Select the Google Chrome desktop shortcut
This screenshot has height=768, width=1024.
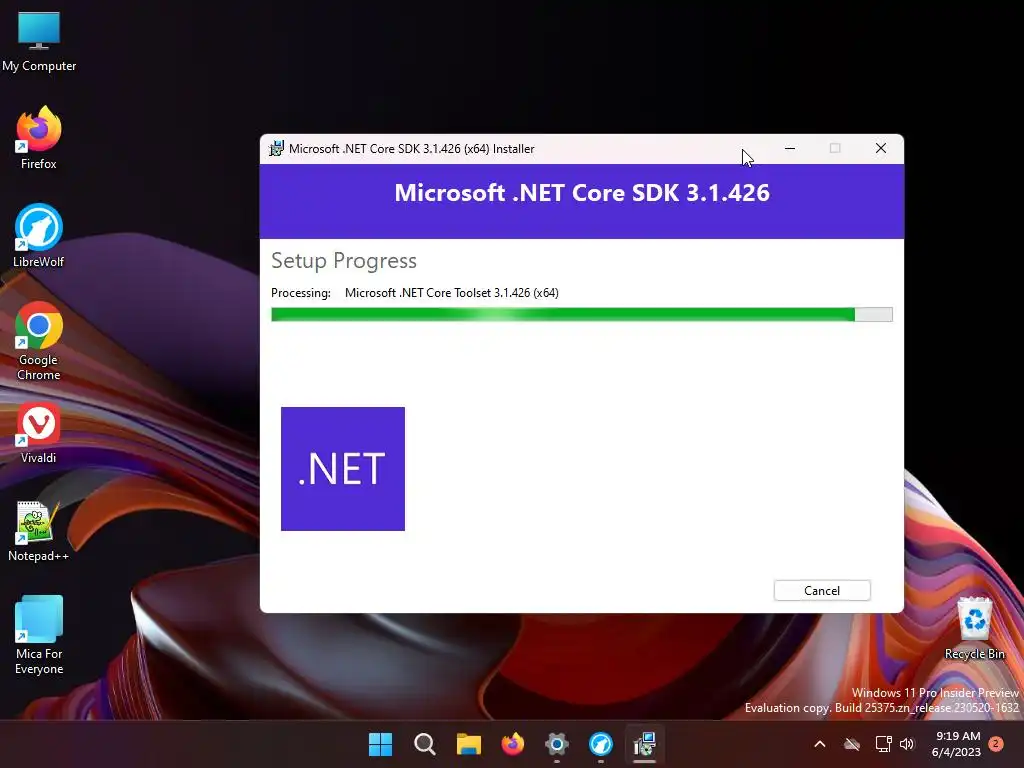(x=39, y=341)
